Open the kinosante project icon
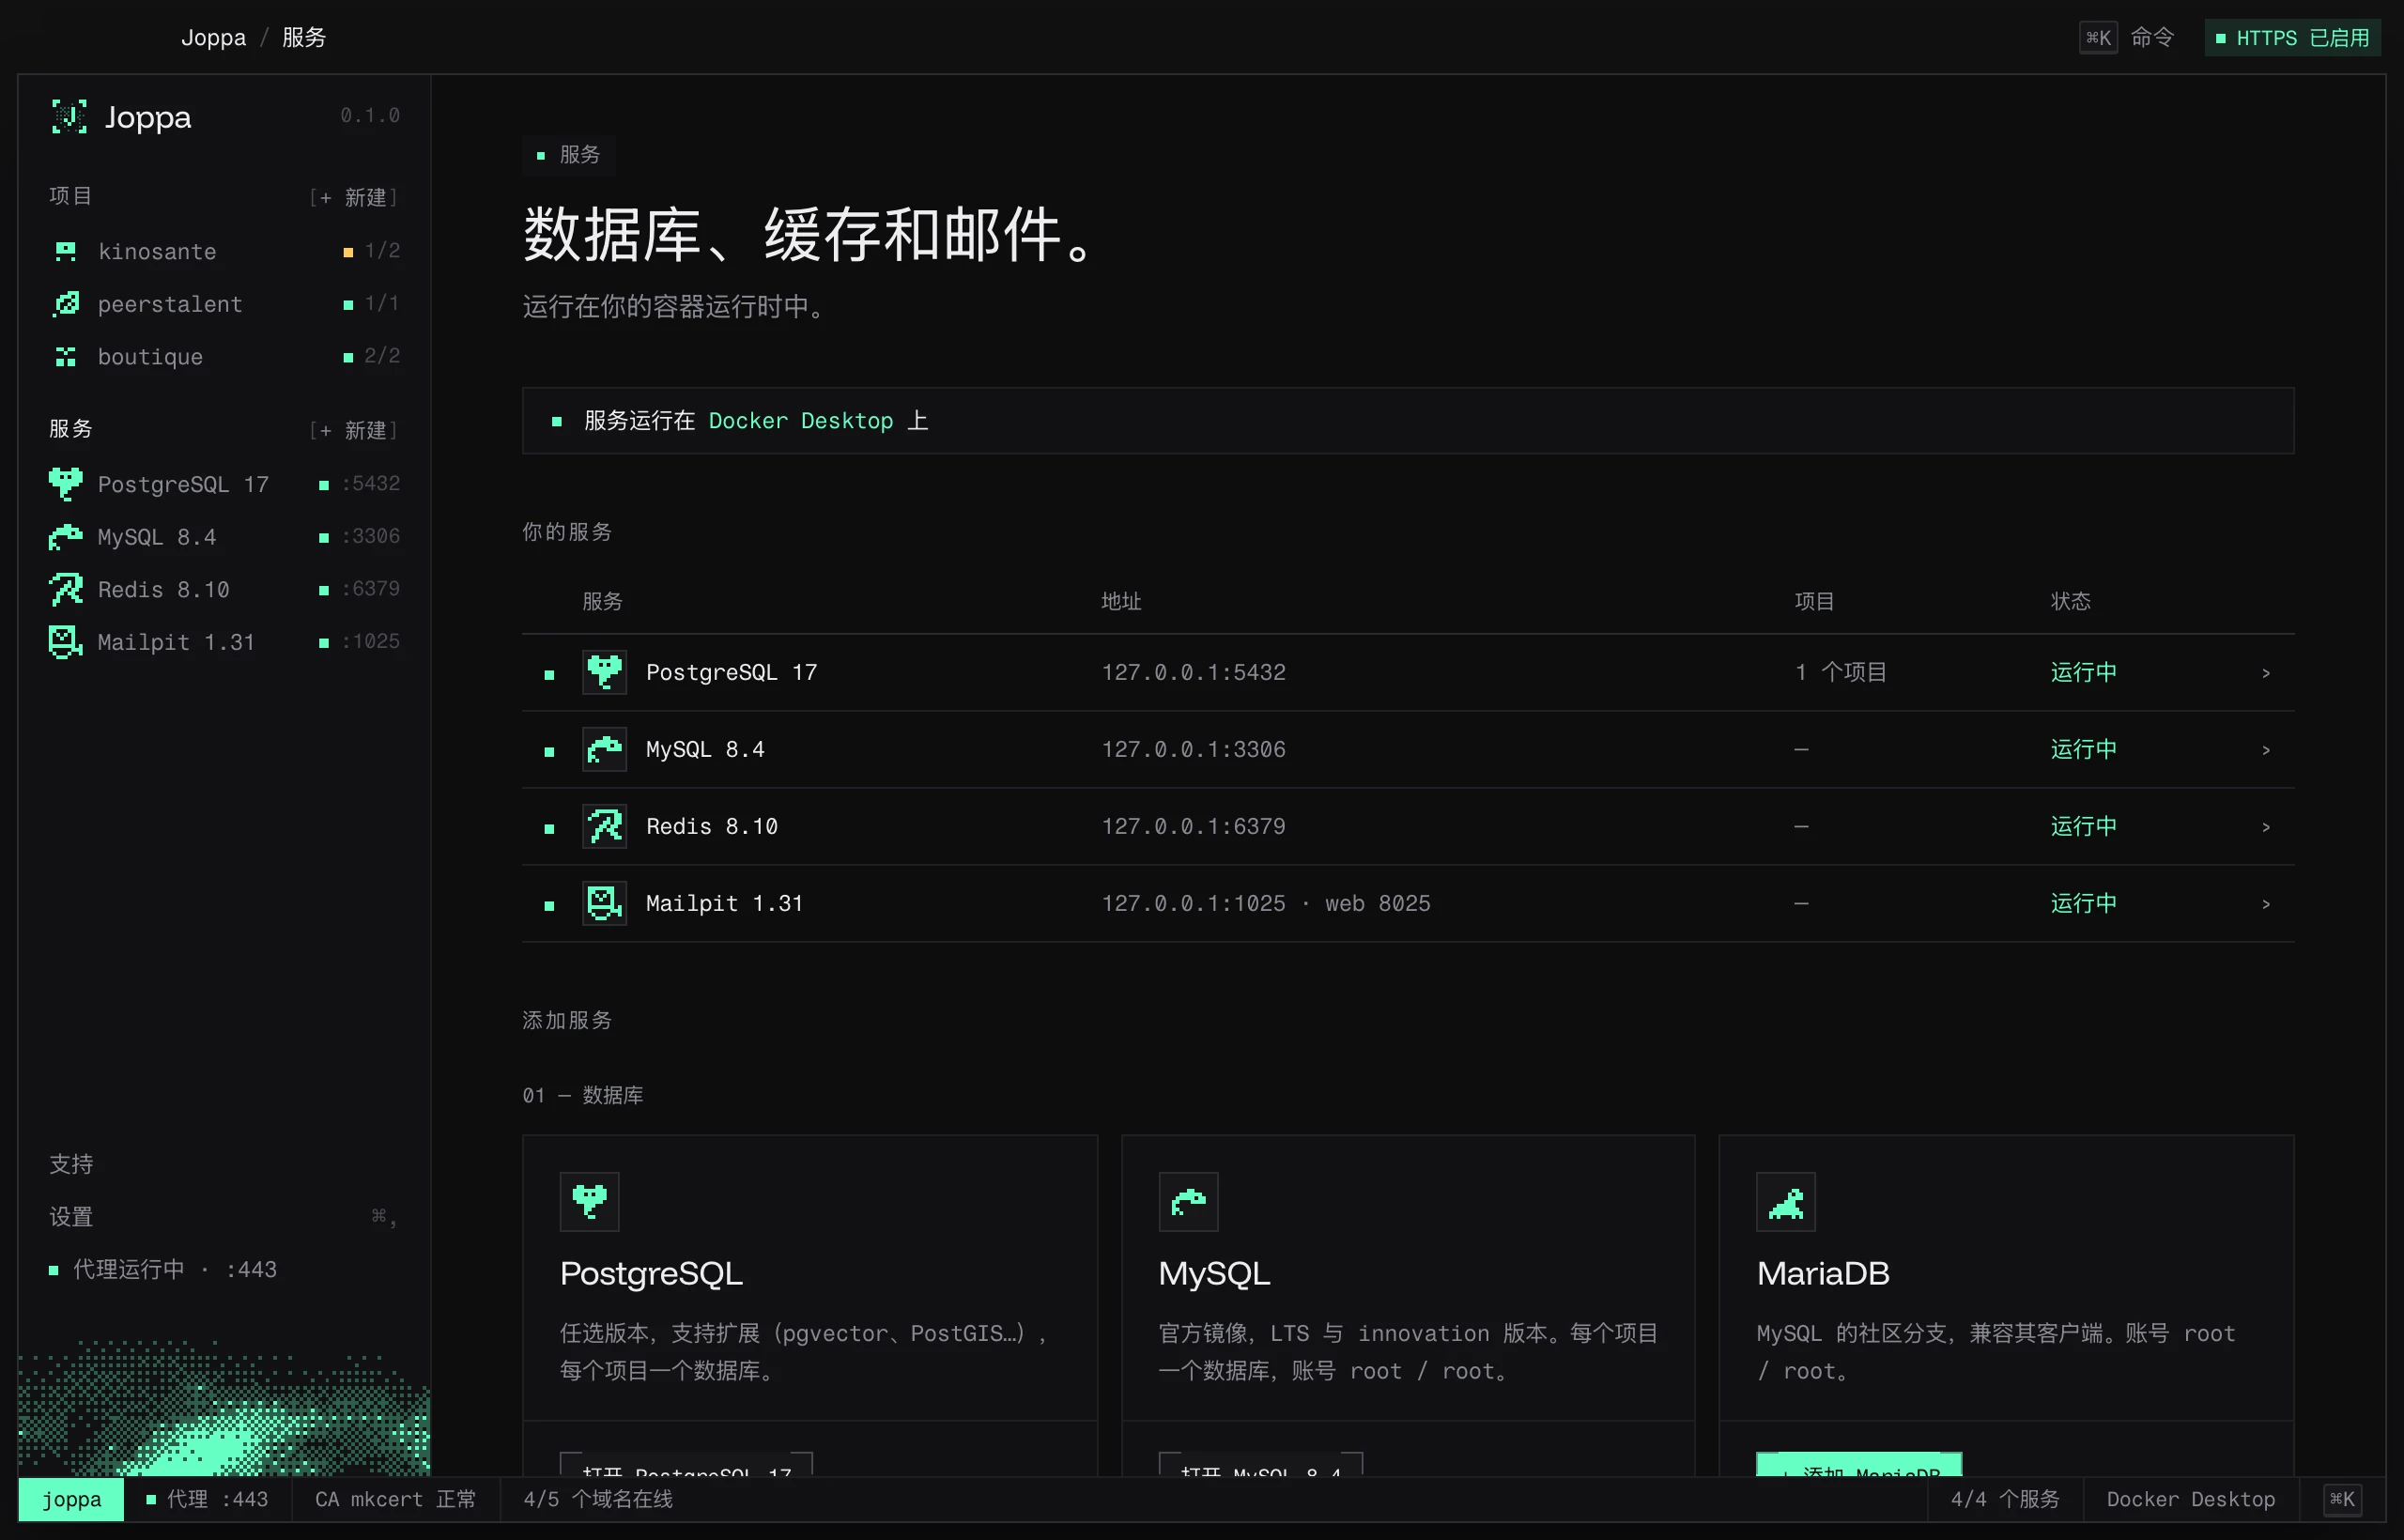 click(x=66, y=251)
